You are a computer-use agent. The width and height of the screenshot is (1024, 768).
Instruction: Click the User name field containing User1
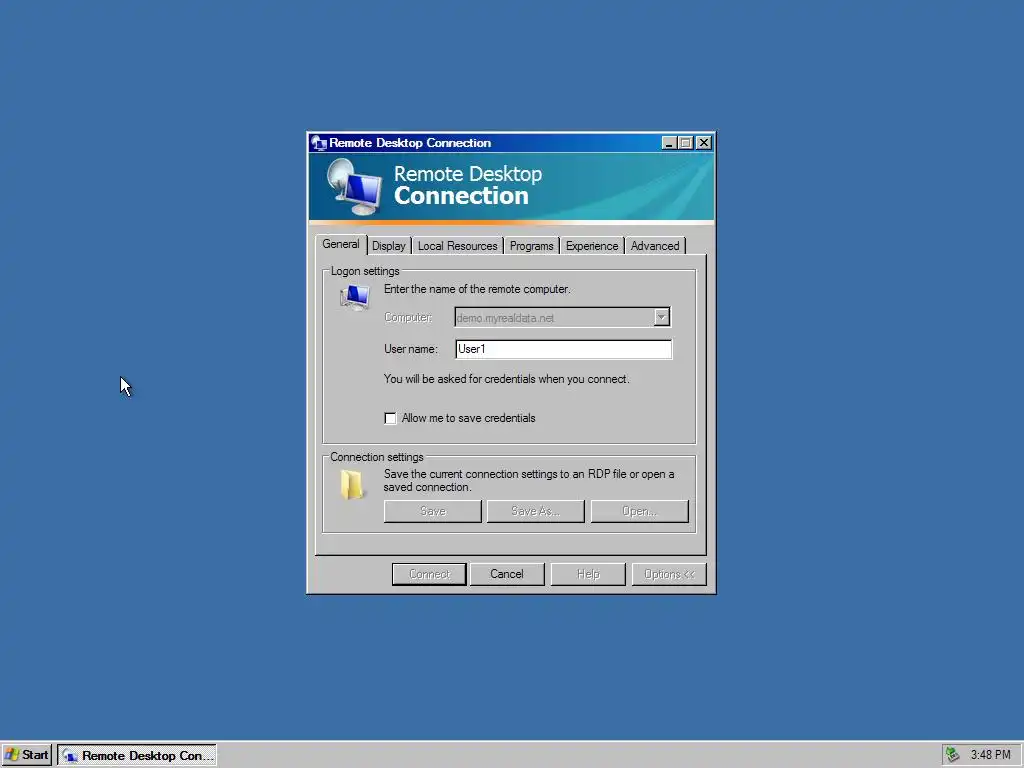(563, 349)
